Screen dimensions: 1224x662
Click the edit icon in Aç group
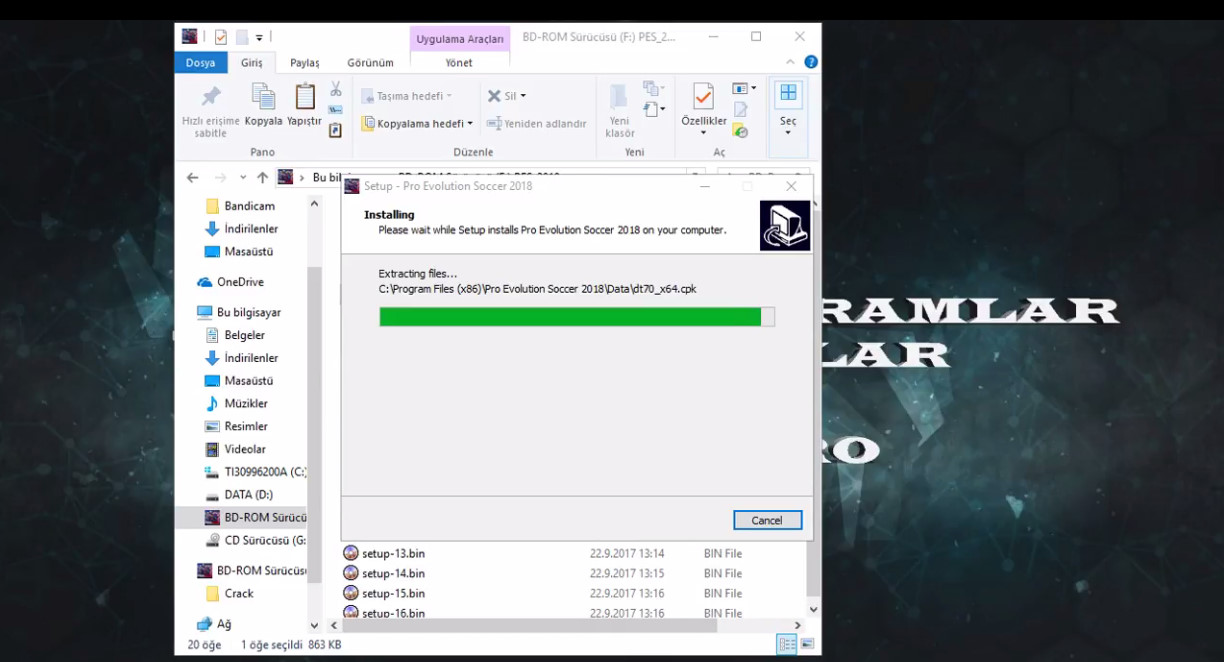click(741, 109)
